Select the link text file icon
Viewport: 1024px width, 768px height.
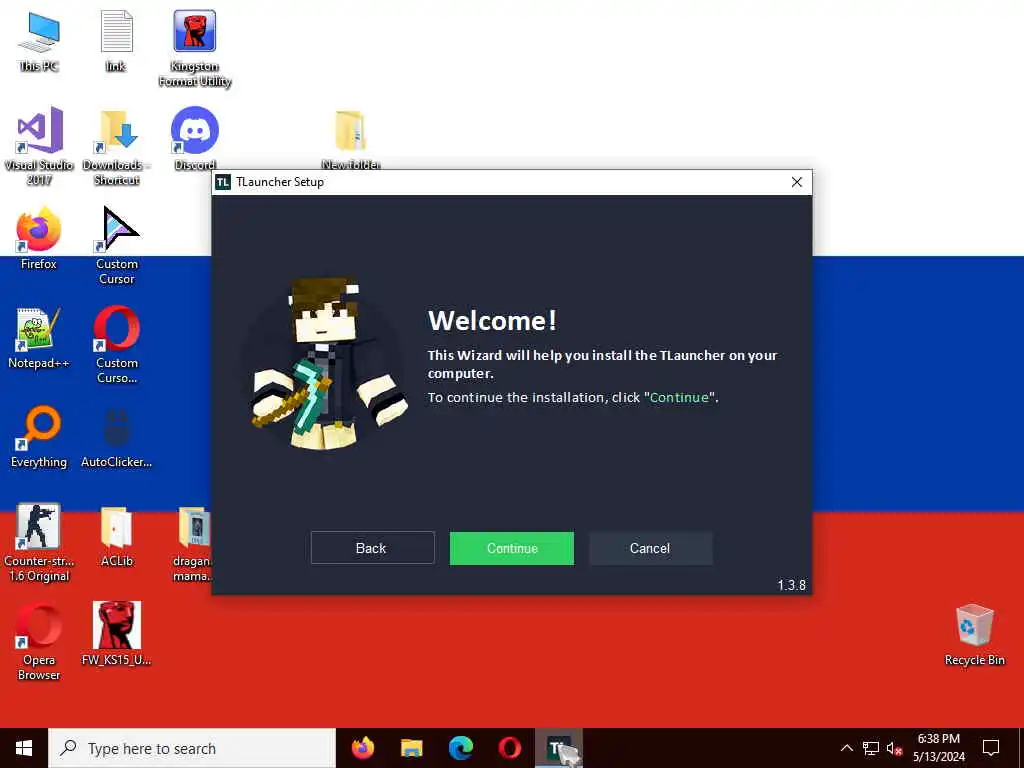pos(116,42)
